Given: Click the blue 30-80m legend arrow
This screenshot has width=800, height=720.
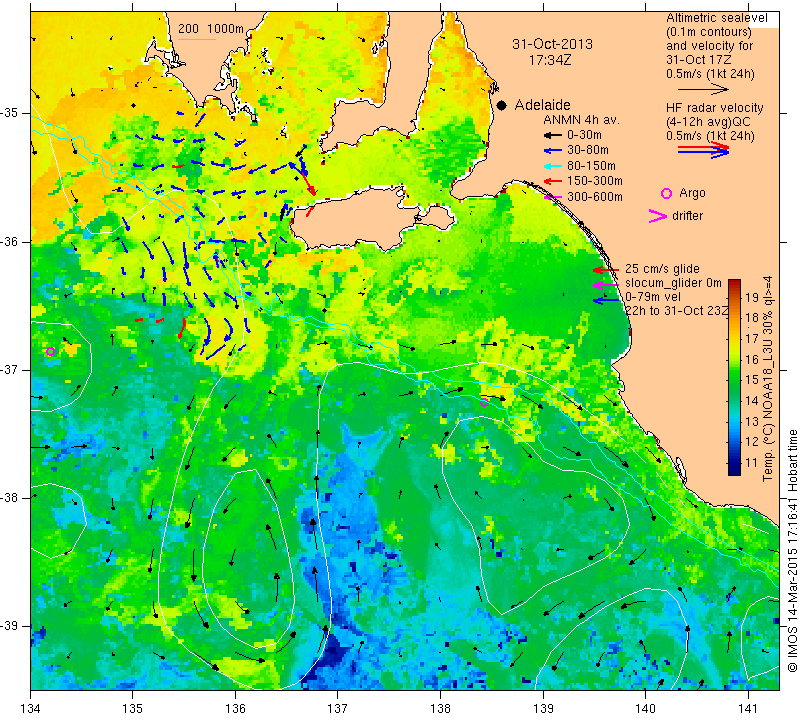Looking at the screenshot, I should (x=553, y=151).
